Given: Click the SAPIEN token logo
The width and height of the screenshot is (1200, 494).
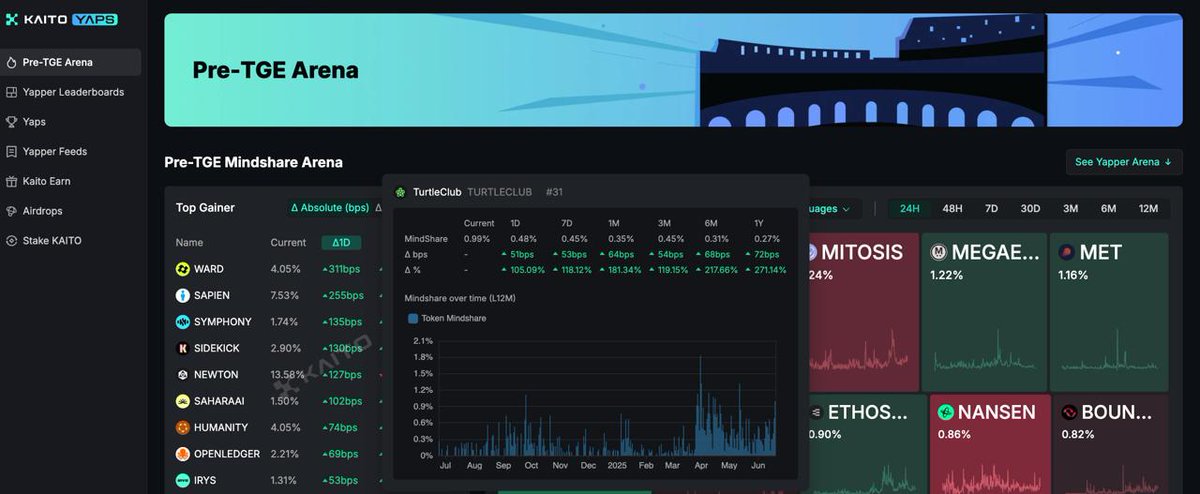Looking at the screenshot, I should 183,295.
